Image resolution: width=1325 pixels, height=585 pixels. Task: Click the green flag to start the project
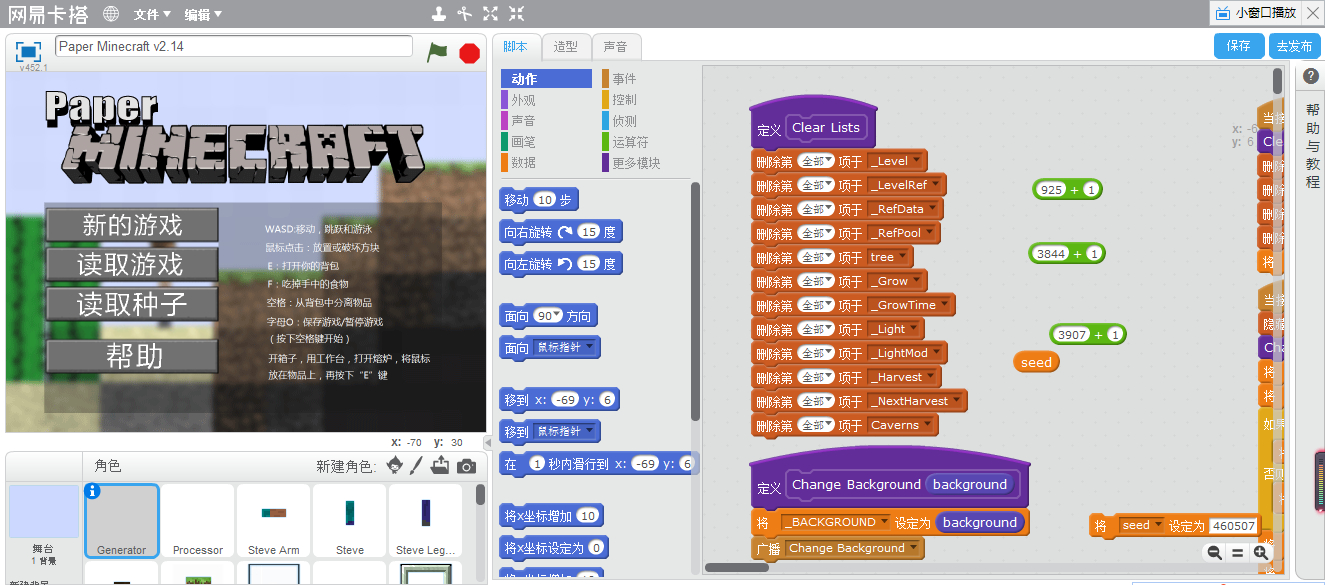coord(437,52)
